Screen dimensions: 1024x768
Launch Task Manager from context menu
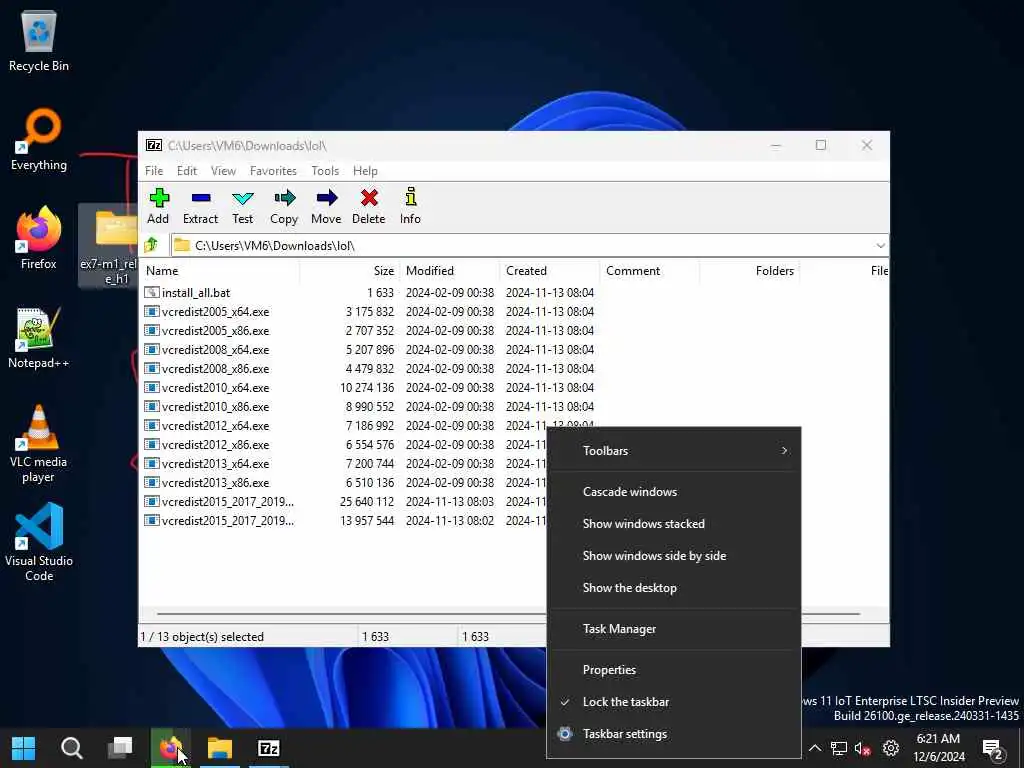(x=674, y=629)
